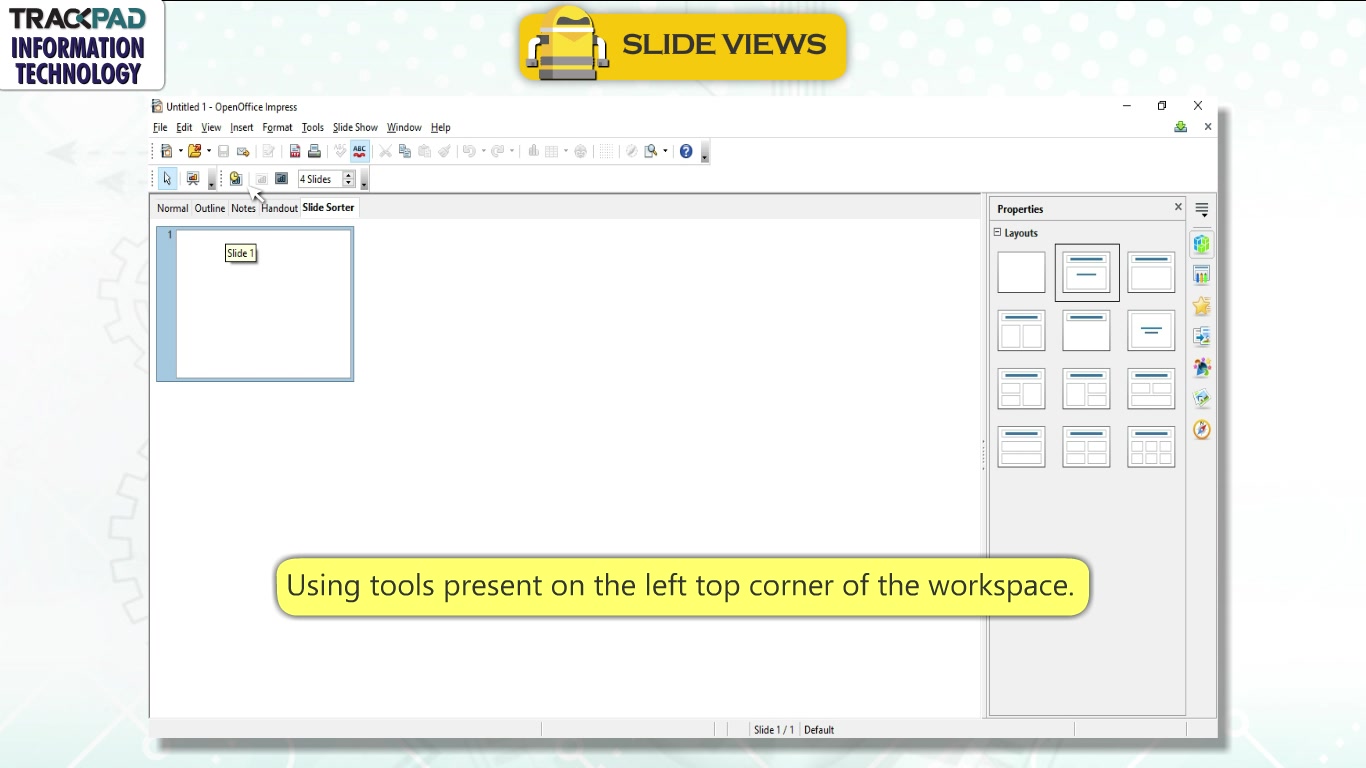1366x768 pixels.
Task: Open the Format menu
Action: pyautogui.click(x=277, y=127)
